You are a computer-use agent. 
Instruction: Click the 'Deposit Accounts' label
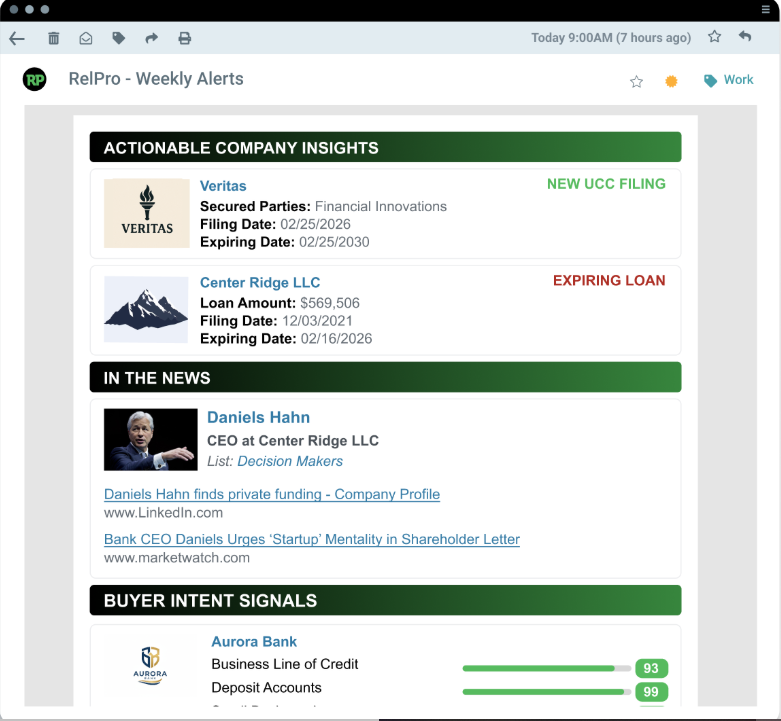(x=266, y=688)
